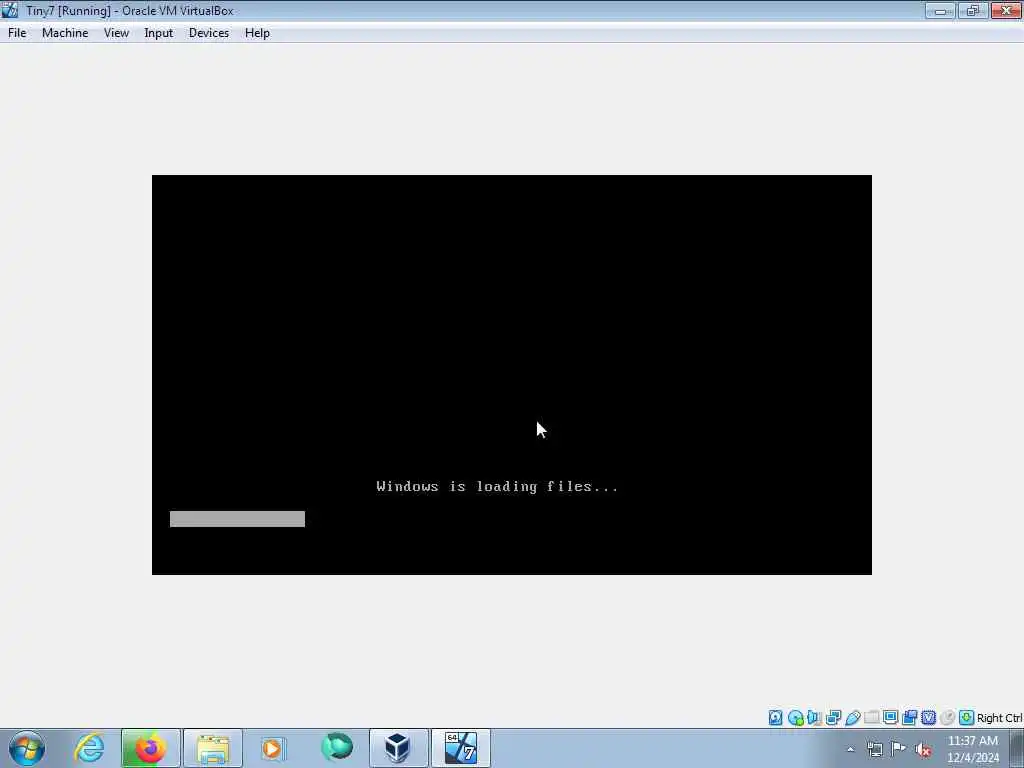This screenshot has width=1024, height=768.
Task: Open the Devices menu
Action: click(208, 33)
